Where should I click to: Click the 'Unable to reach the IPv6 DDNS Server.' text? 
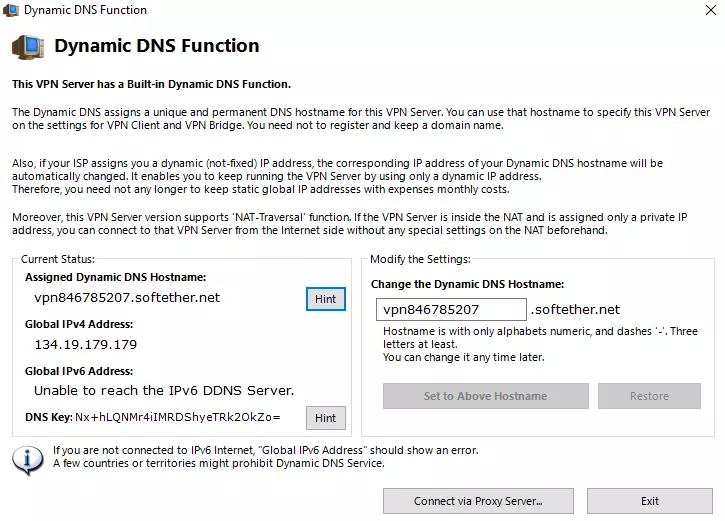164,391
